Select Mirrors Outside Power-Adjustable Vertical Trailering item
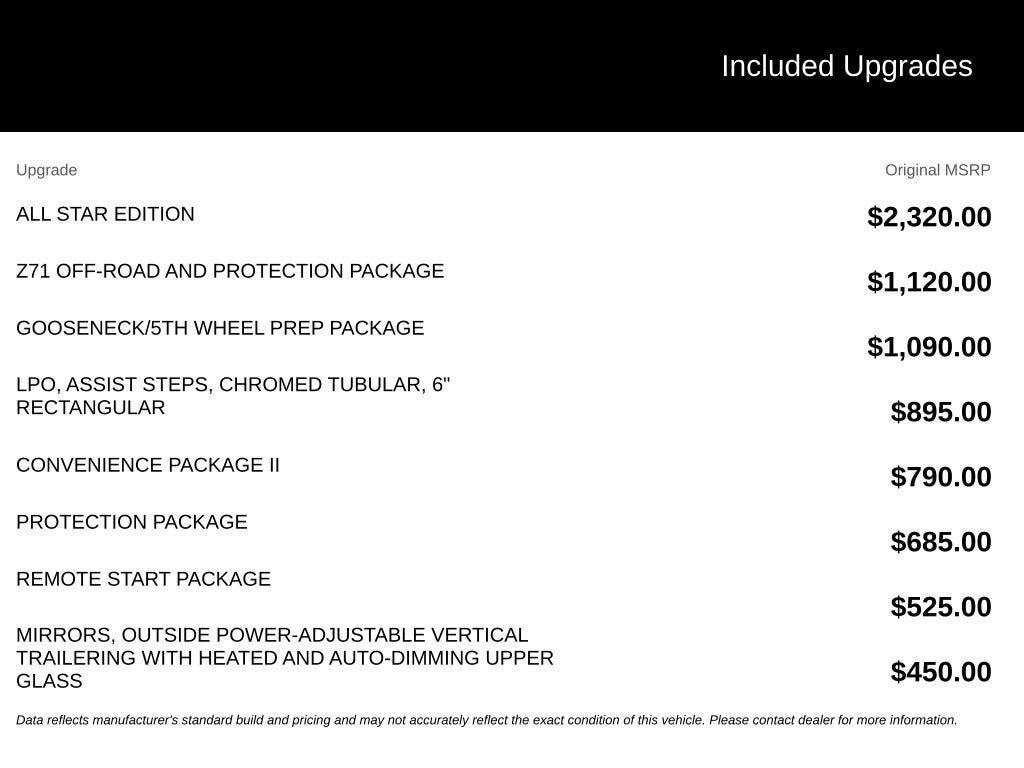1024x768 pixels. pyautogui.click(x=285, y=658)
